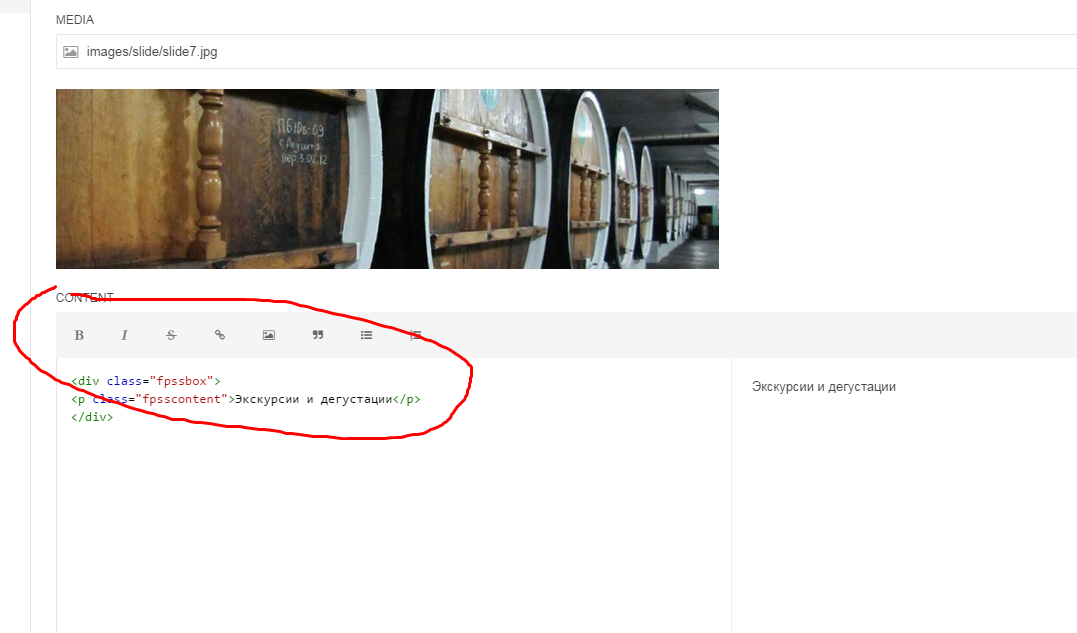Click the MEDIA section label
Screen dimensions: 1077x633
tap(75, 20)
